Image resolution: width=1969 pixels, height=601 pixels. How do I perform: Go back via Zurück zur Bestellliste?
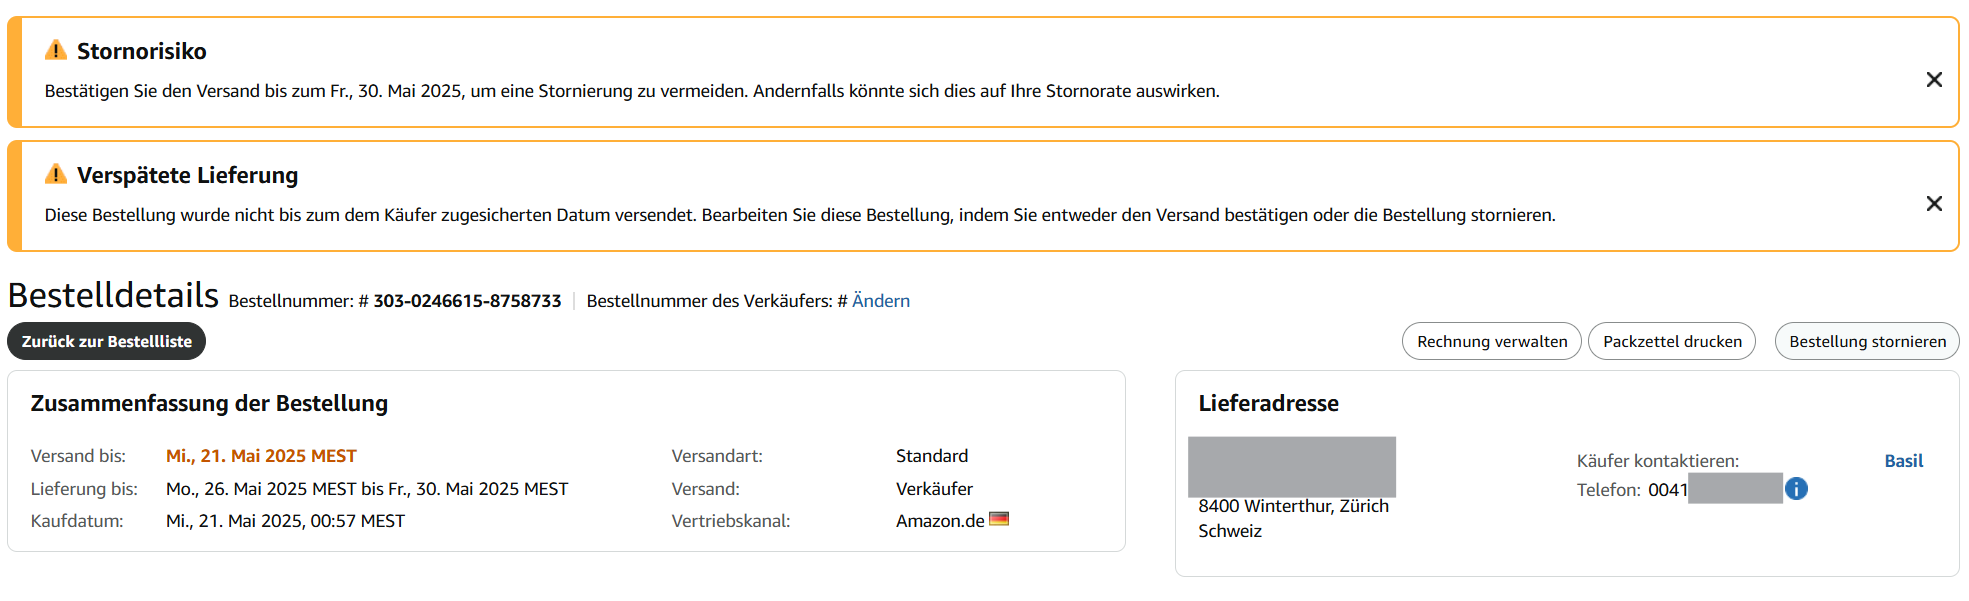point(107,341)
